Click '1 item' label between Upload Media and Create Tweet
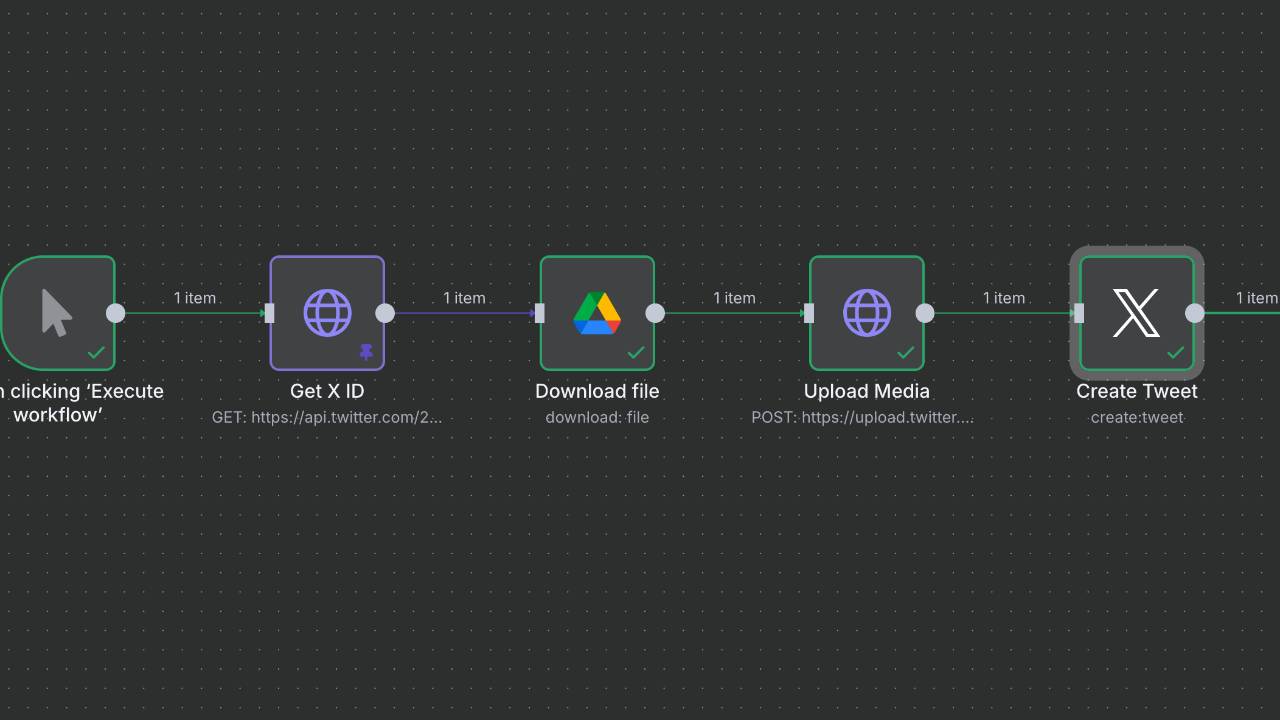This screenshot has height=720, width=1280. click(x=1004, y=298)
